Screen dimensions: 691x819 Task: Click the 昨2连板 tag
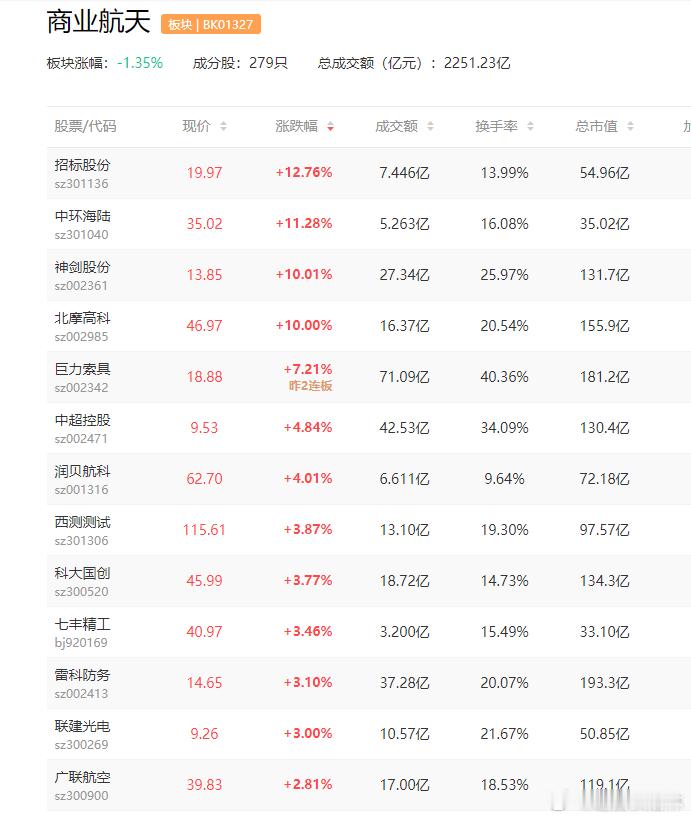tap(311, 386)
